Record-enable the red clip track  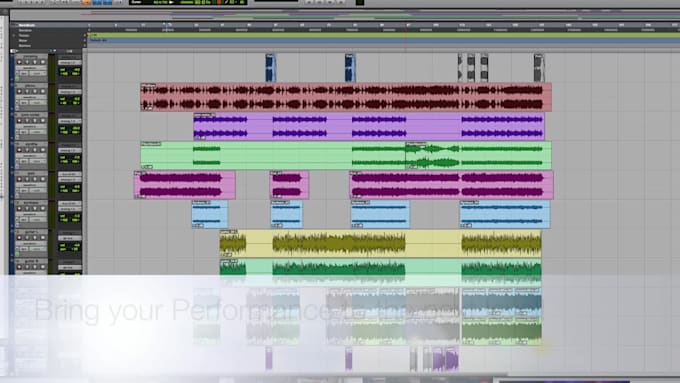pyautogui.click(x=19, y=92)
